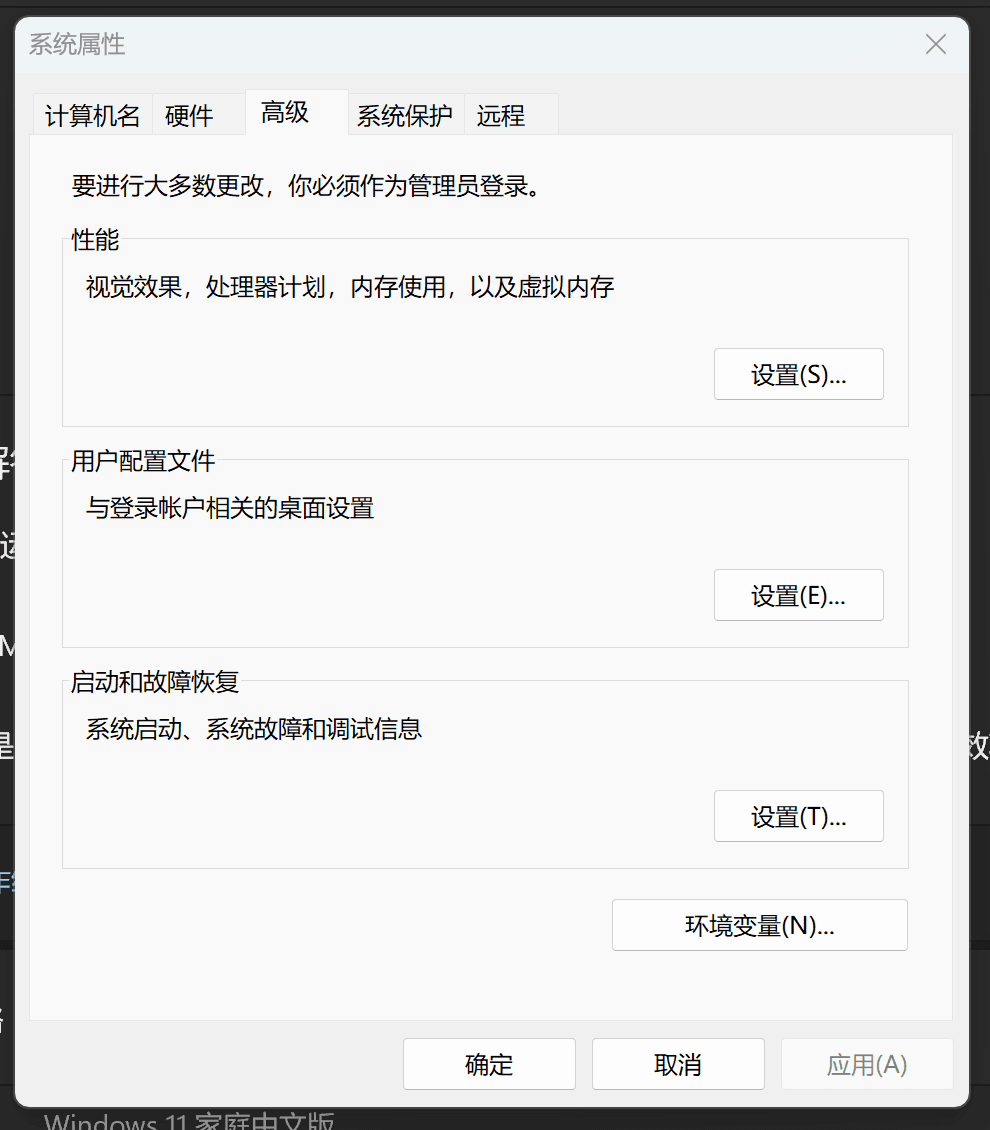Click the 启动和故障恢复 group heading
This screenshot has height=1130, width=990.
click(155, 682)
